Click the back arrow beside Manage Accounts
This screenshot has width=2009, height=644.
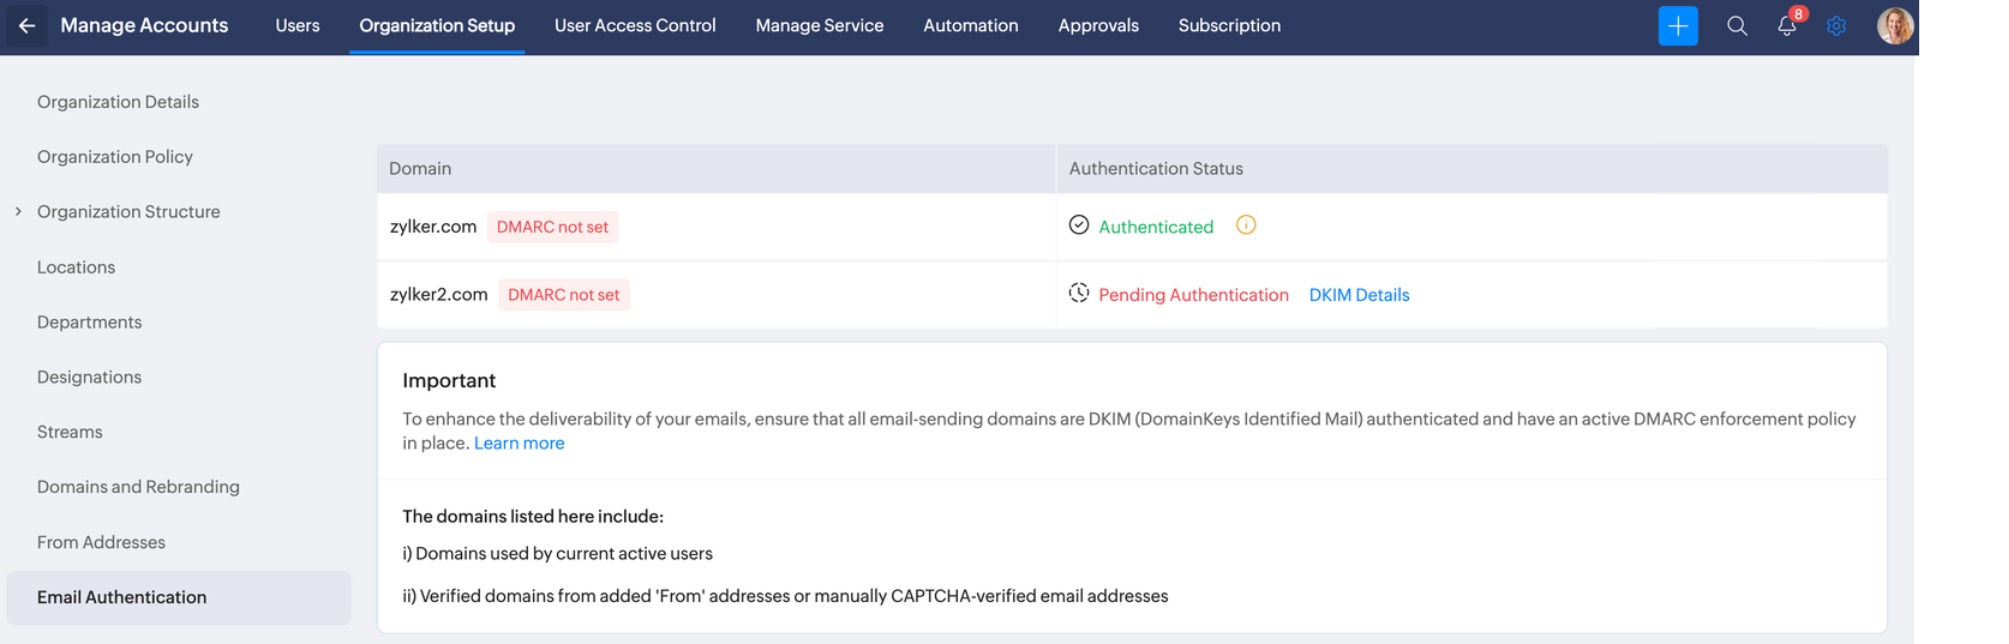27,26
